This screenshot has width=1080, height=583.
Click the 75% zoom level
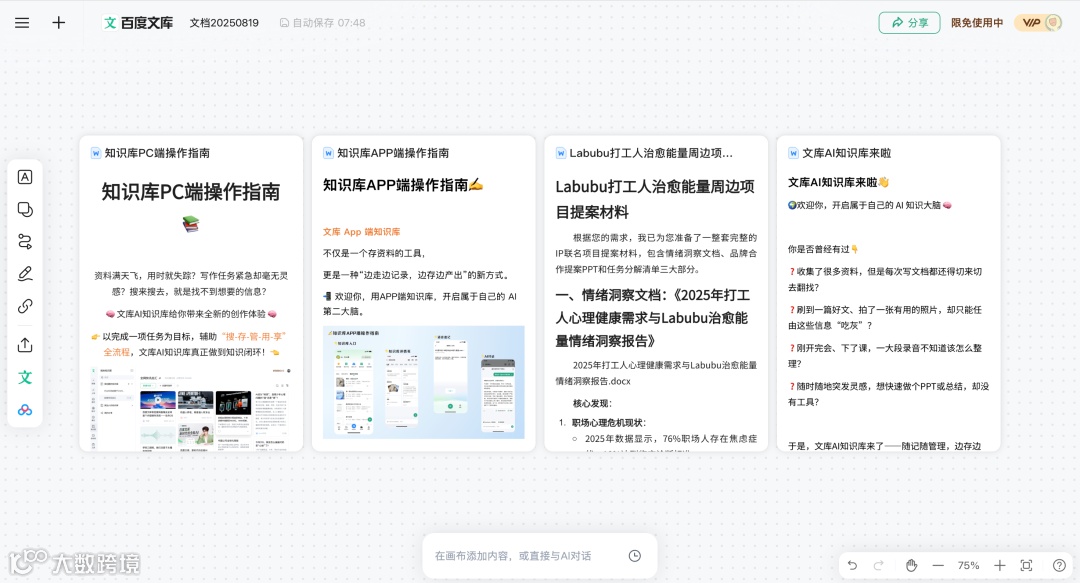pyautogui.click(x=968, y=565)
